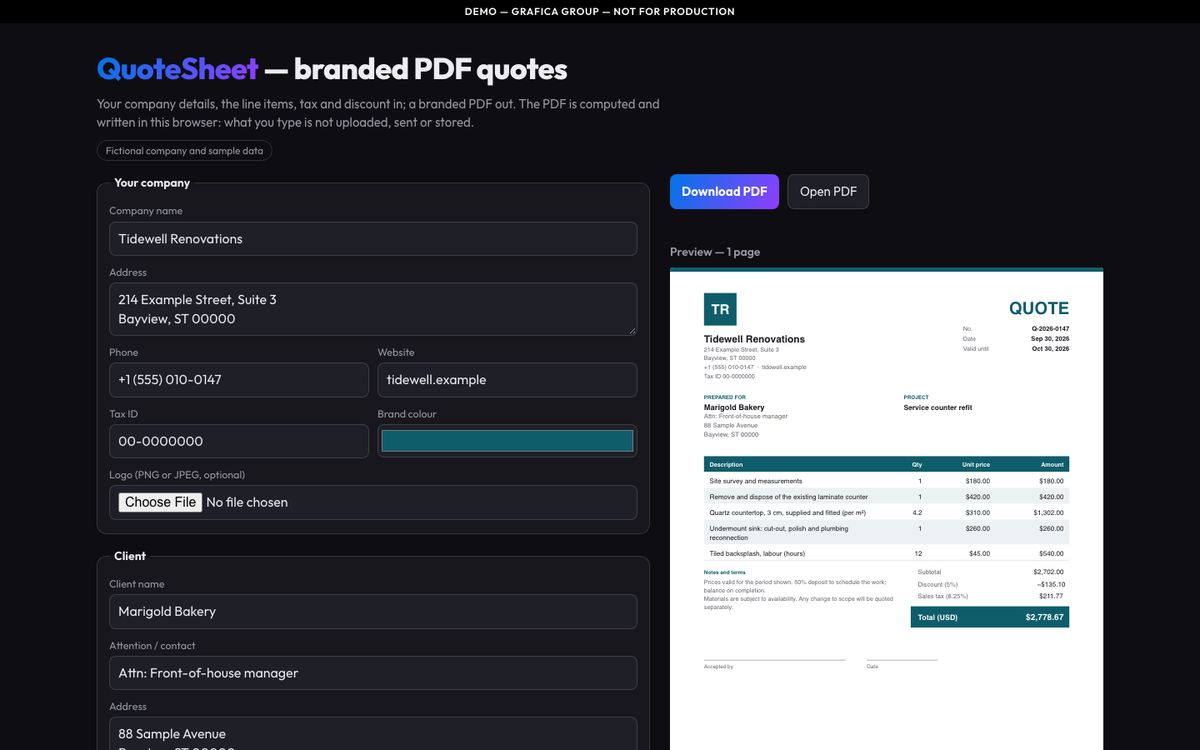Click the "Notes and terms" heading
The height and width of the screenshot is (750, 1200).
click(x=725, y=573)
